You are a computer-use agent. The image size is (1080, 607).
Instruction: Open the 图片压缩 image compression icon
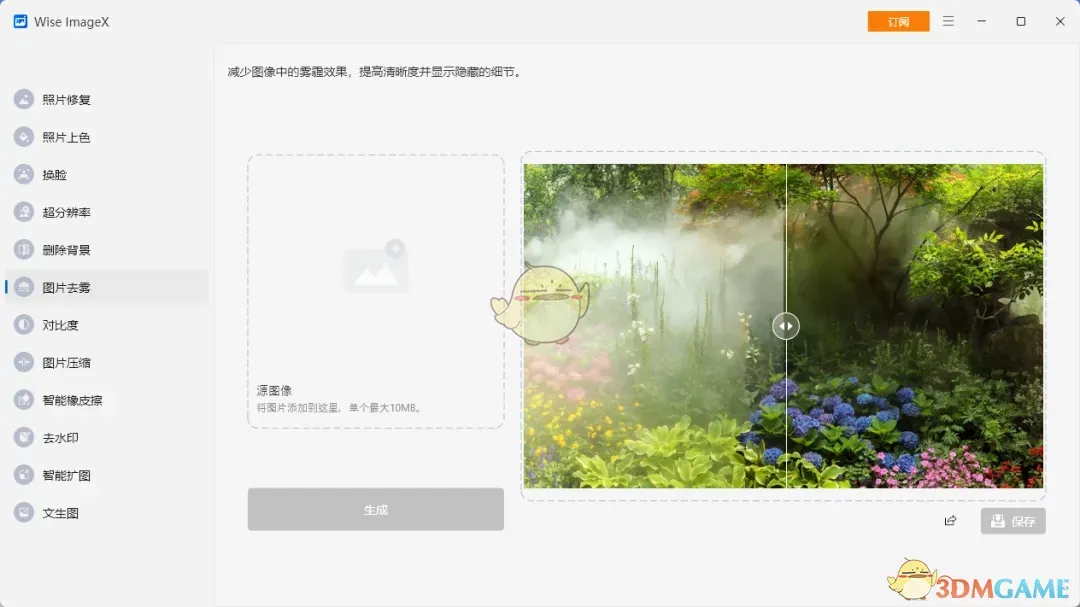tap(24, 362)
